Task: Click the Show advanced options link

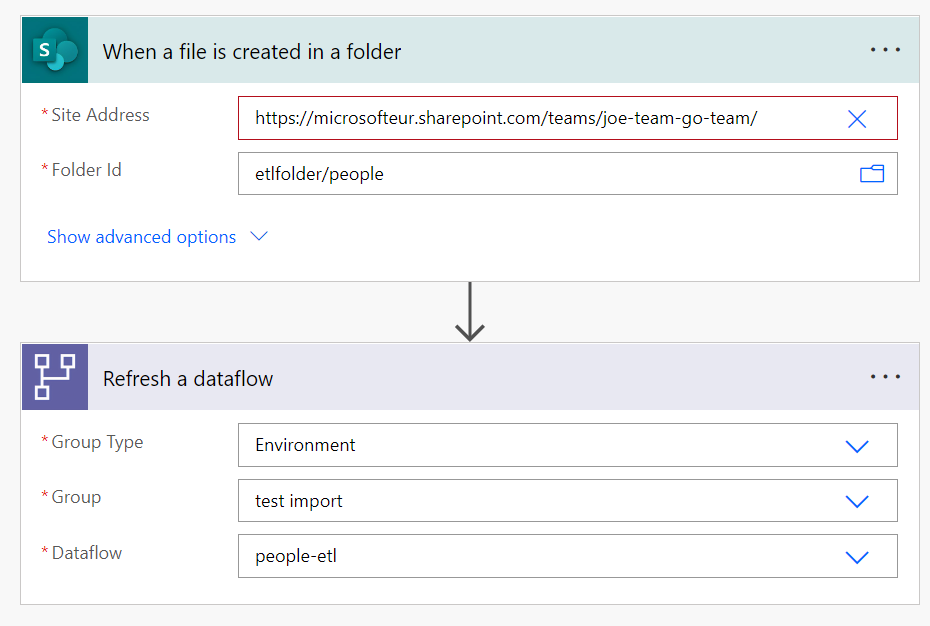Action: [x=141, y=237]
